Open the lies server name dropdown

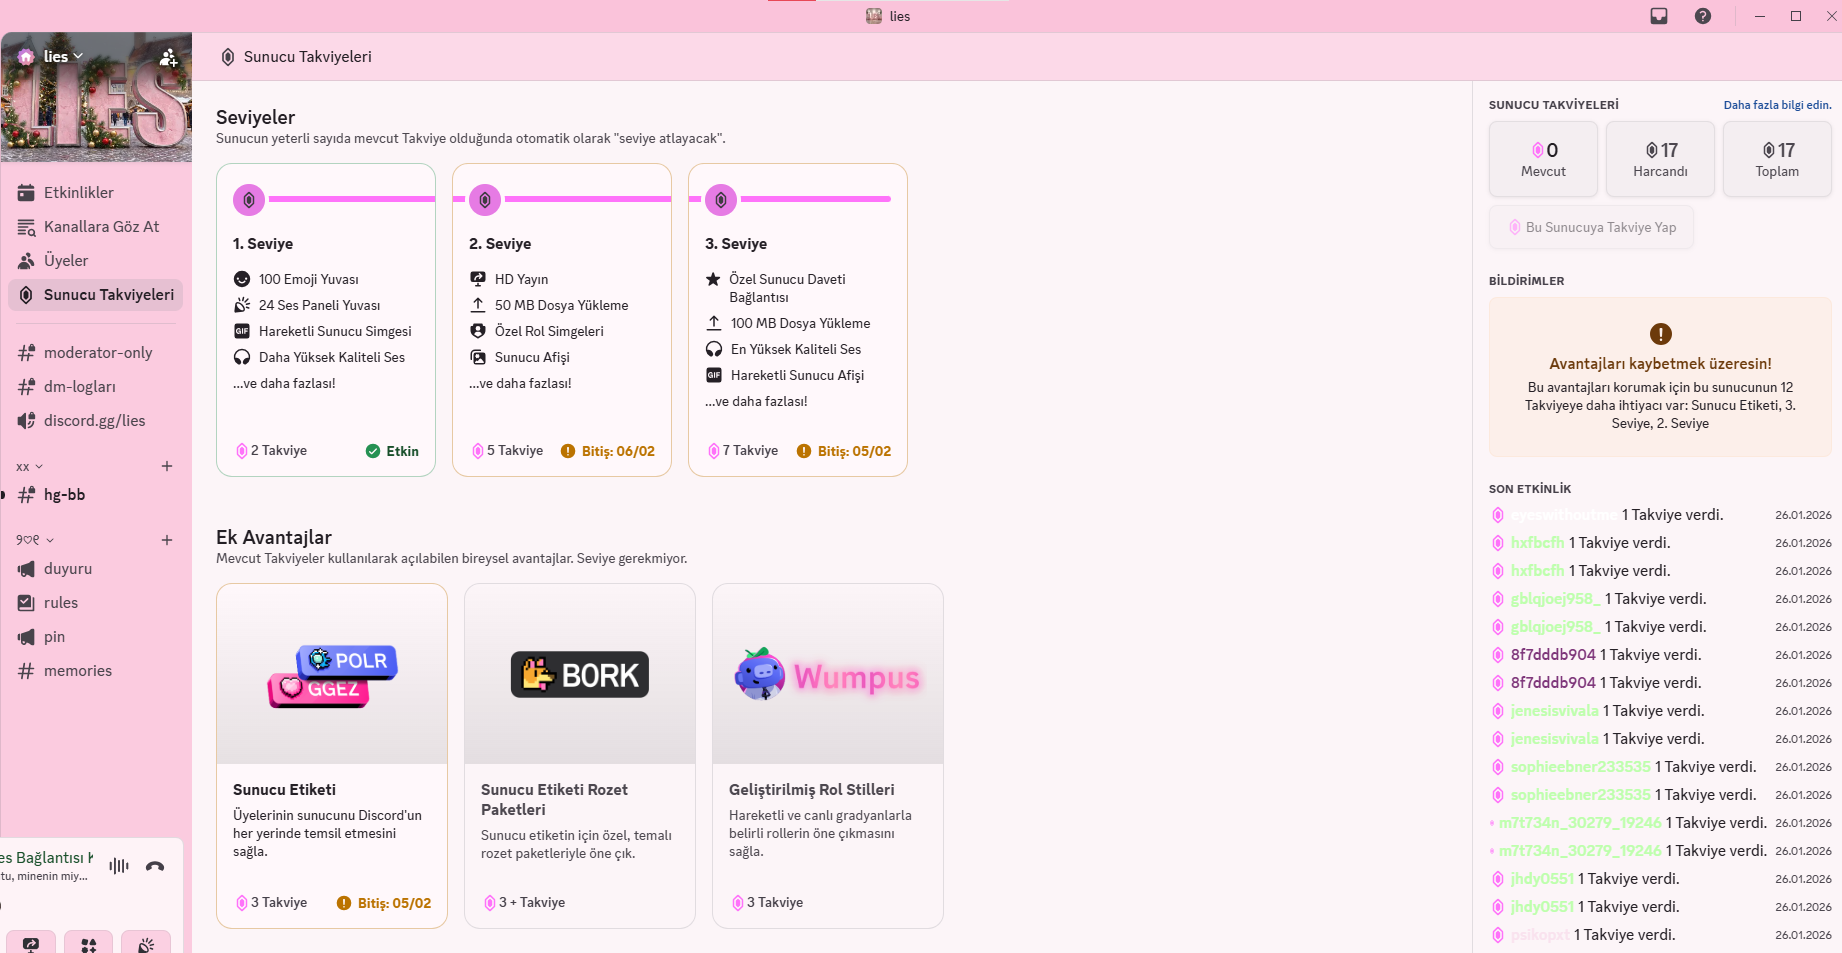[x=64, y=57]
